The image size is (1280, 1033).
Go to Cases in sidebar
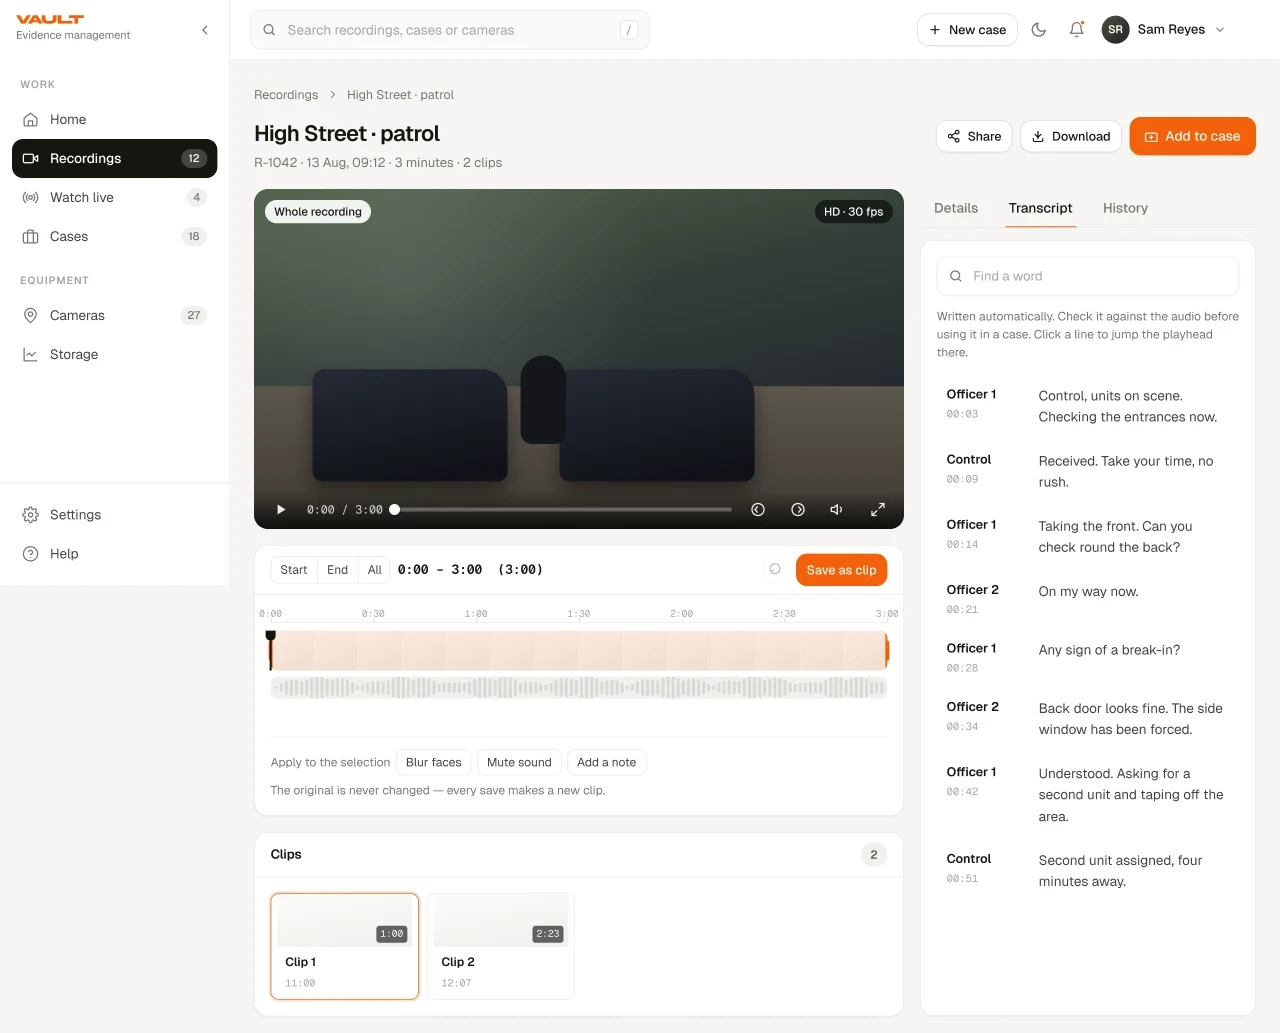(114, 236)
